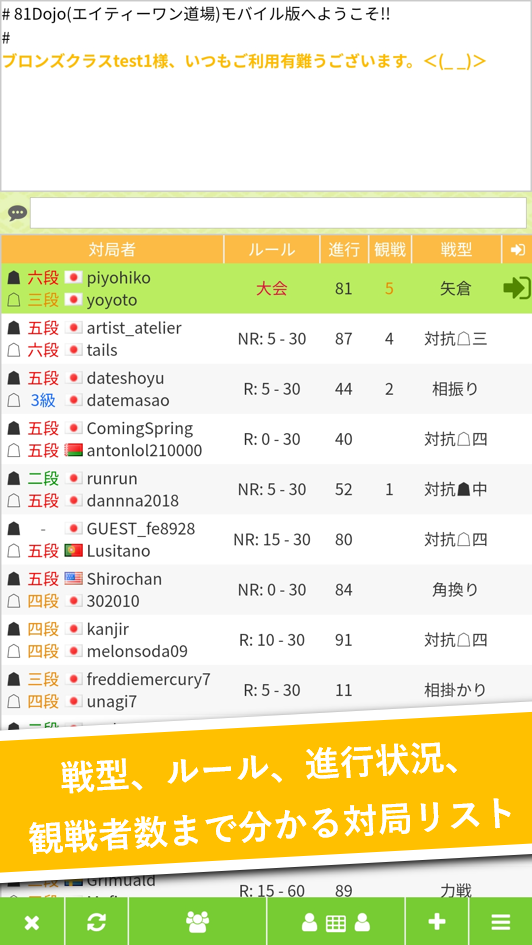
Task: Click player name Lusitano
Action: (119, 551)
